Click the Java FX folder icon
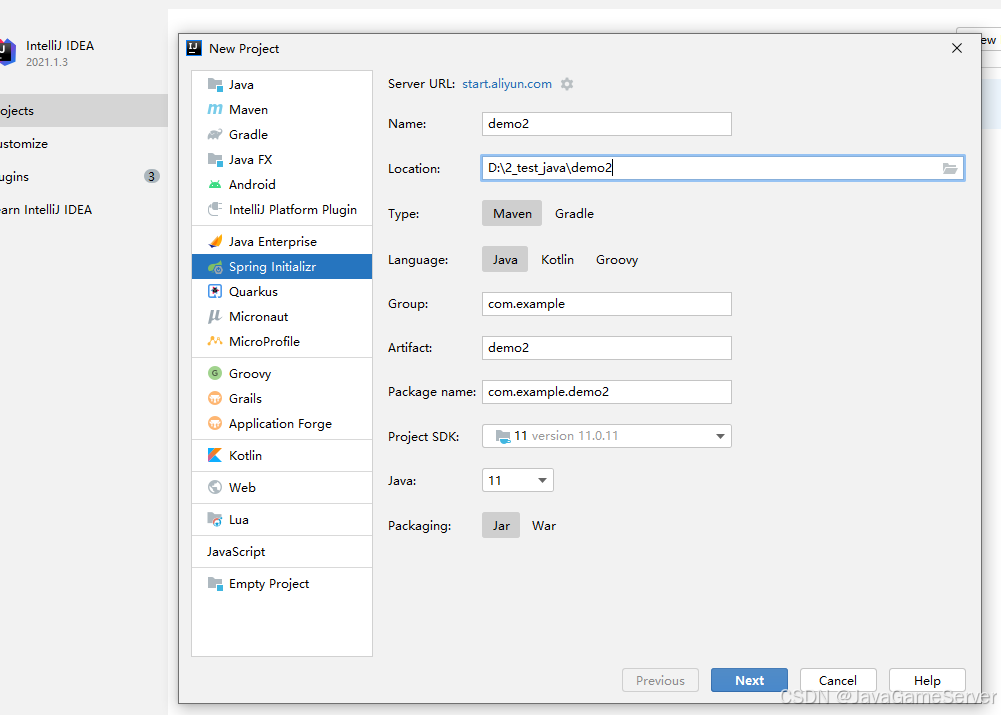Viewport: 1001px width, 715px height. (x=215, y=159)
